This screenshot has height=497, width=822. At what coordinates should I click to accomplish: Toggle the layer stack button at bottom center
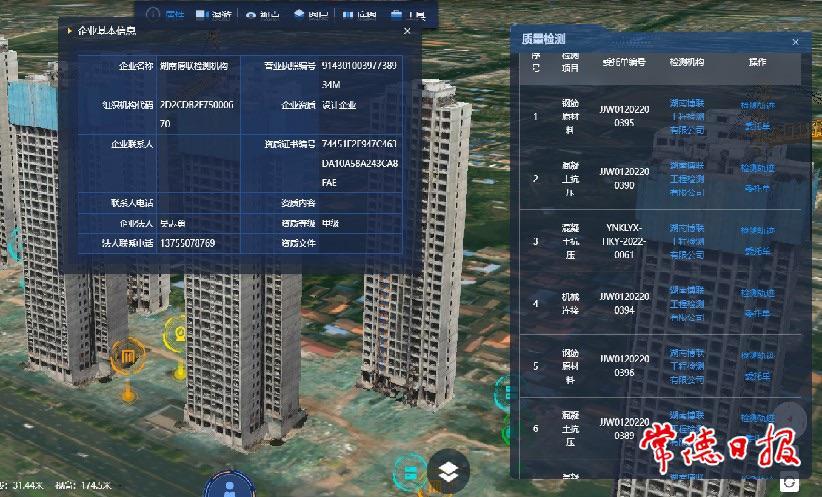pyautogui.click(x=449, y=469)
